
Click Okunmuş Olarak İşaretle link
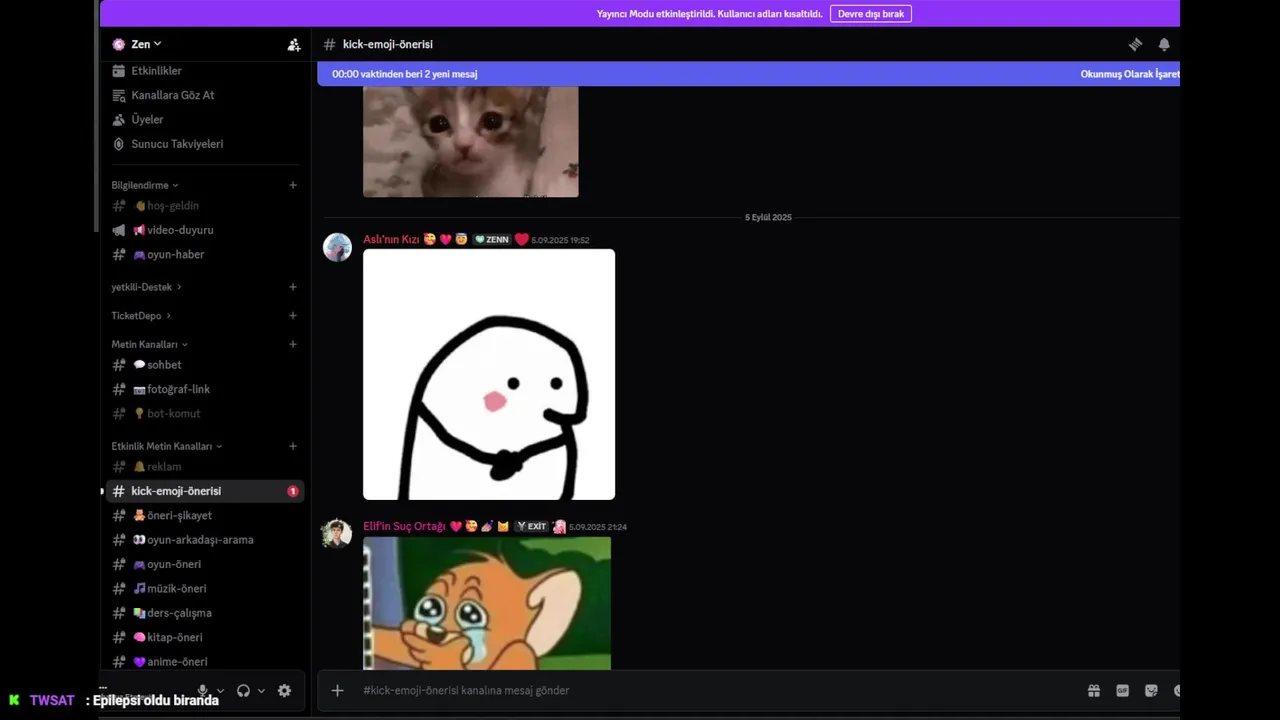point(1130,74)
